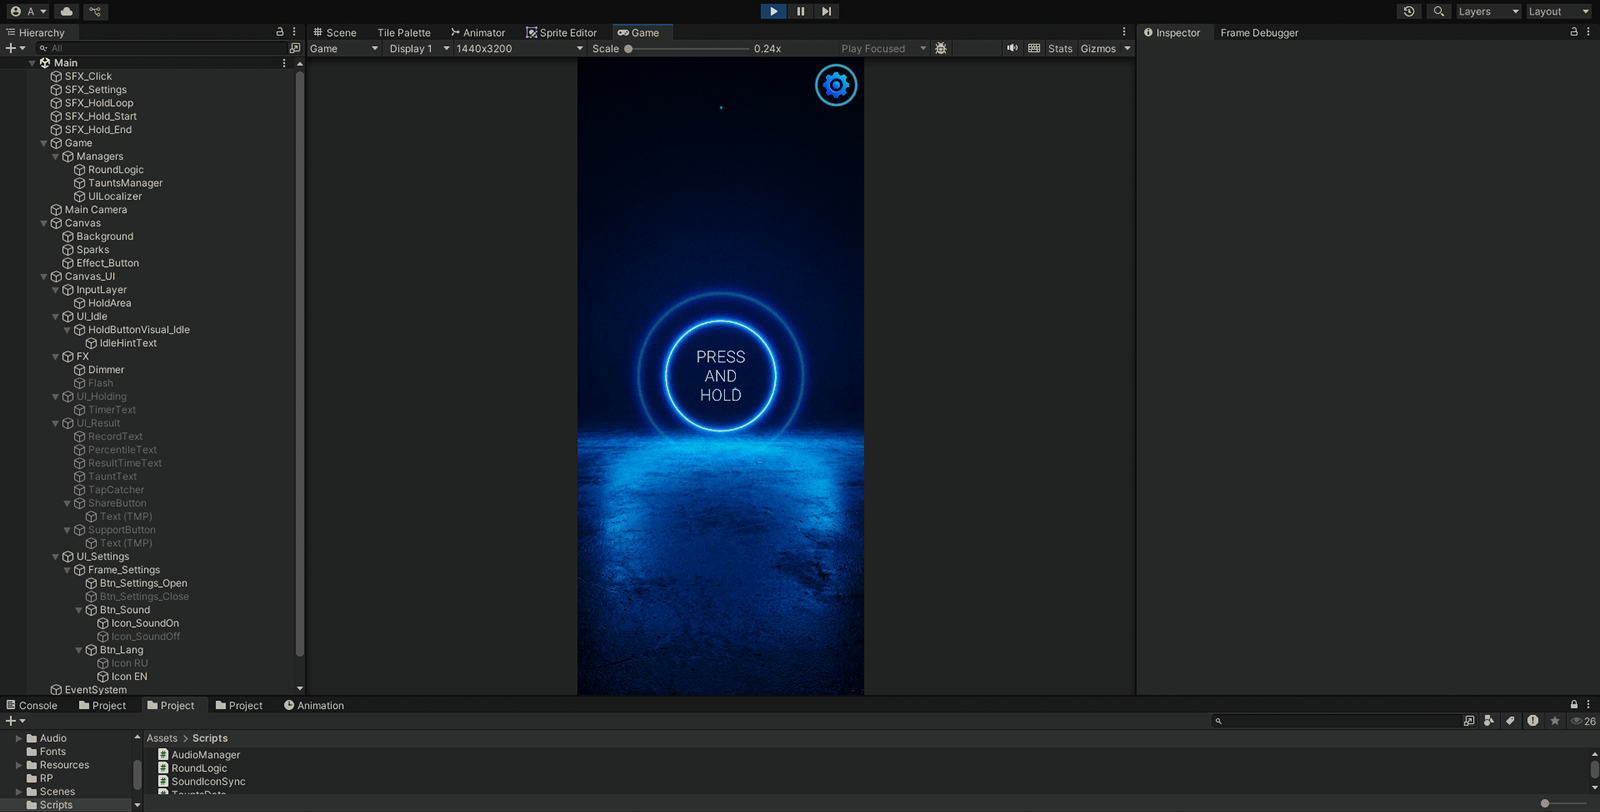
Task: Click the blue settings gear in game view
Action: click(836, 85)
